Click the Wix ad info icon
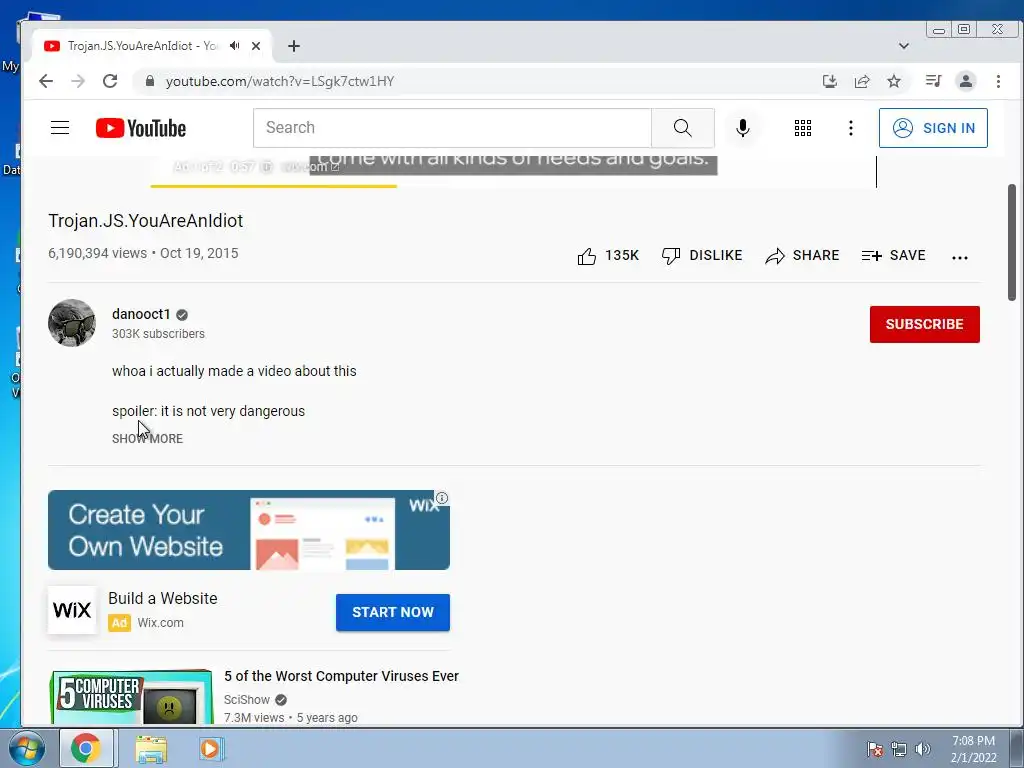 [x=442, y=498]
